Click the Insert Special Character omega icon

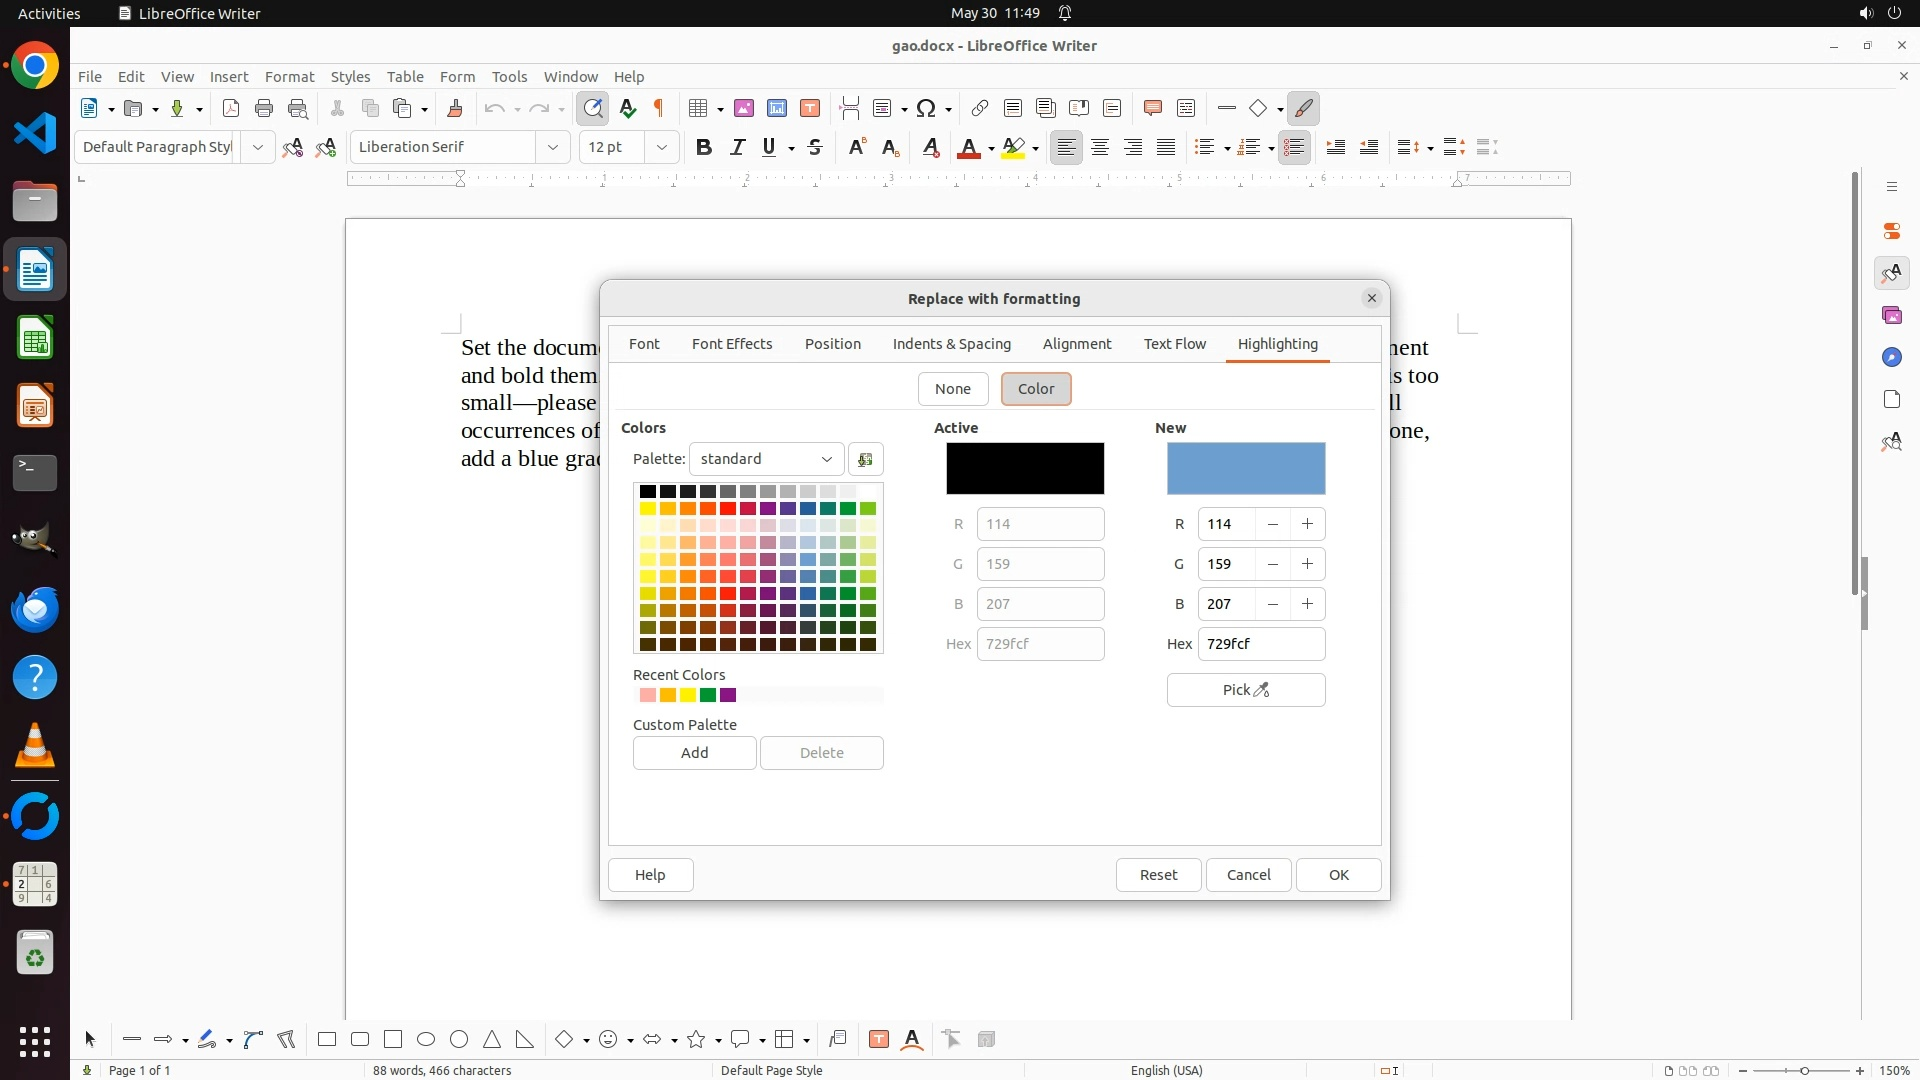926,108
